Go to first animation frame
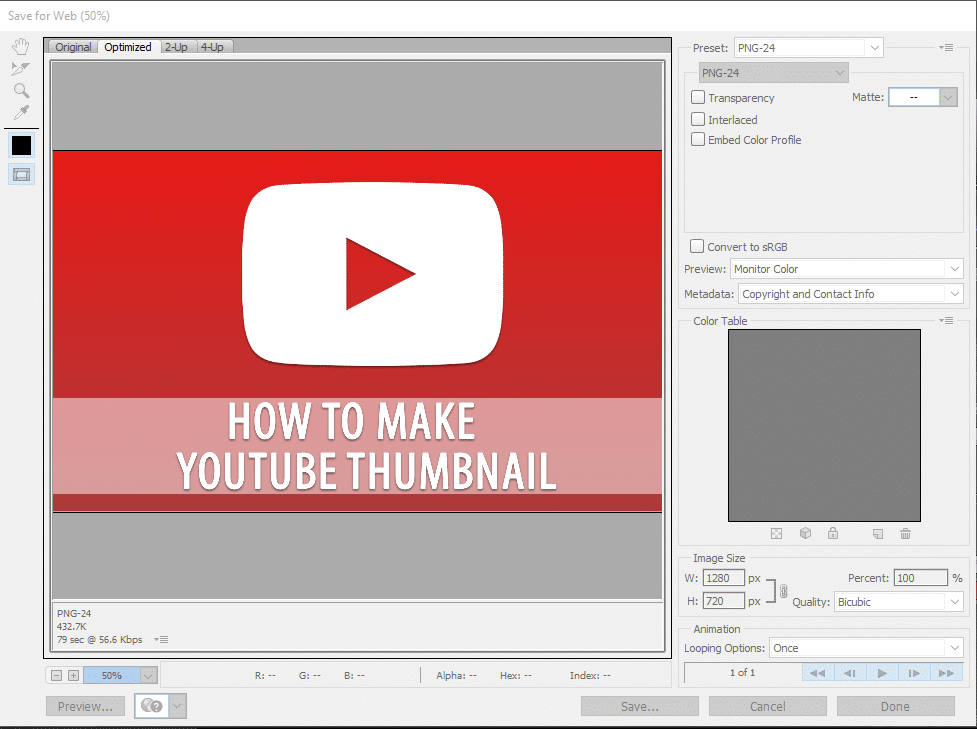The image size is (977, 729). click(x=817, y=673)
